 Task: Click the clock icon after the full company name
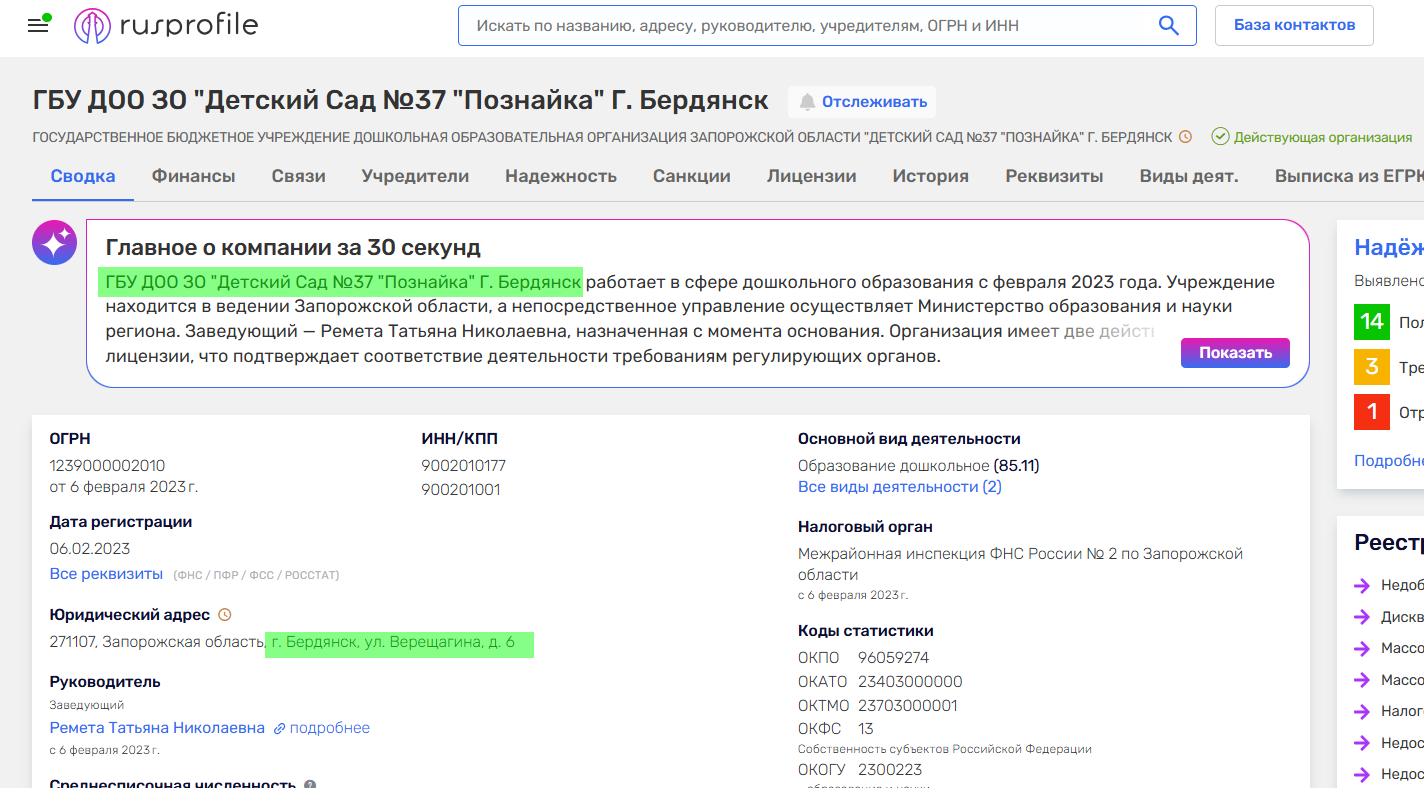(x=1186, y=137)
